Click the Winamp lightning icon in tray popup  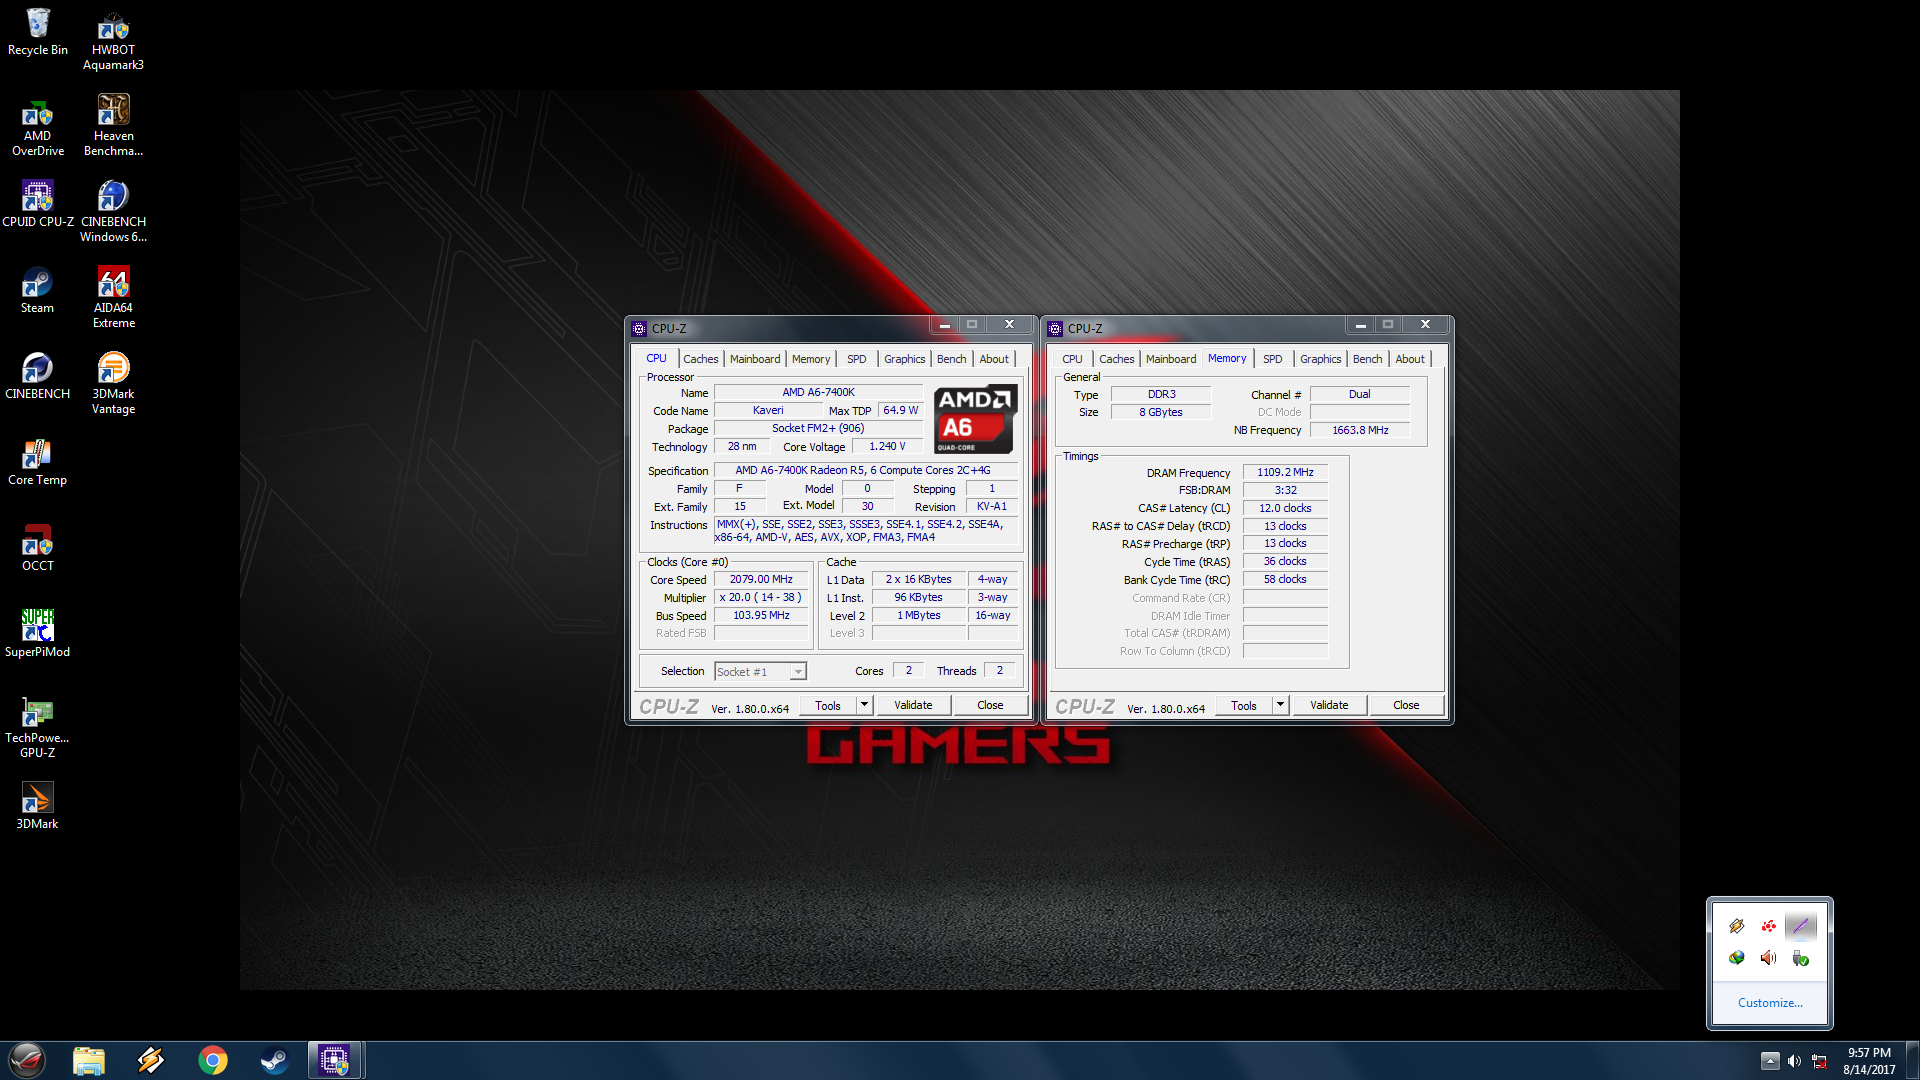pyautogui.click(x=1737, y=926)
